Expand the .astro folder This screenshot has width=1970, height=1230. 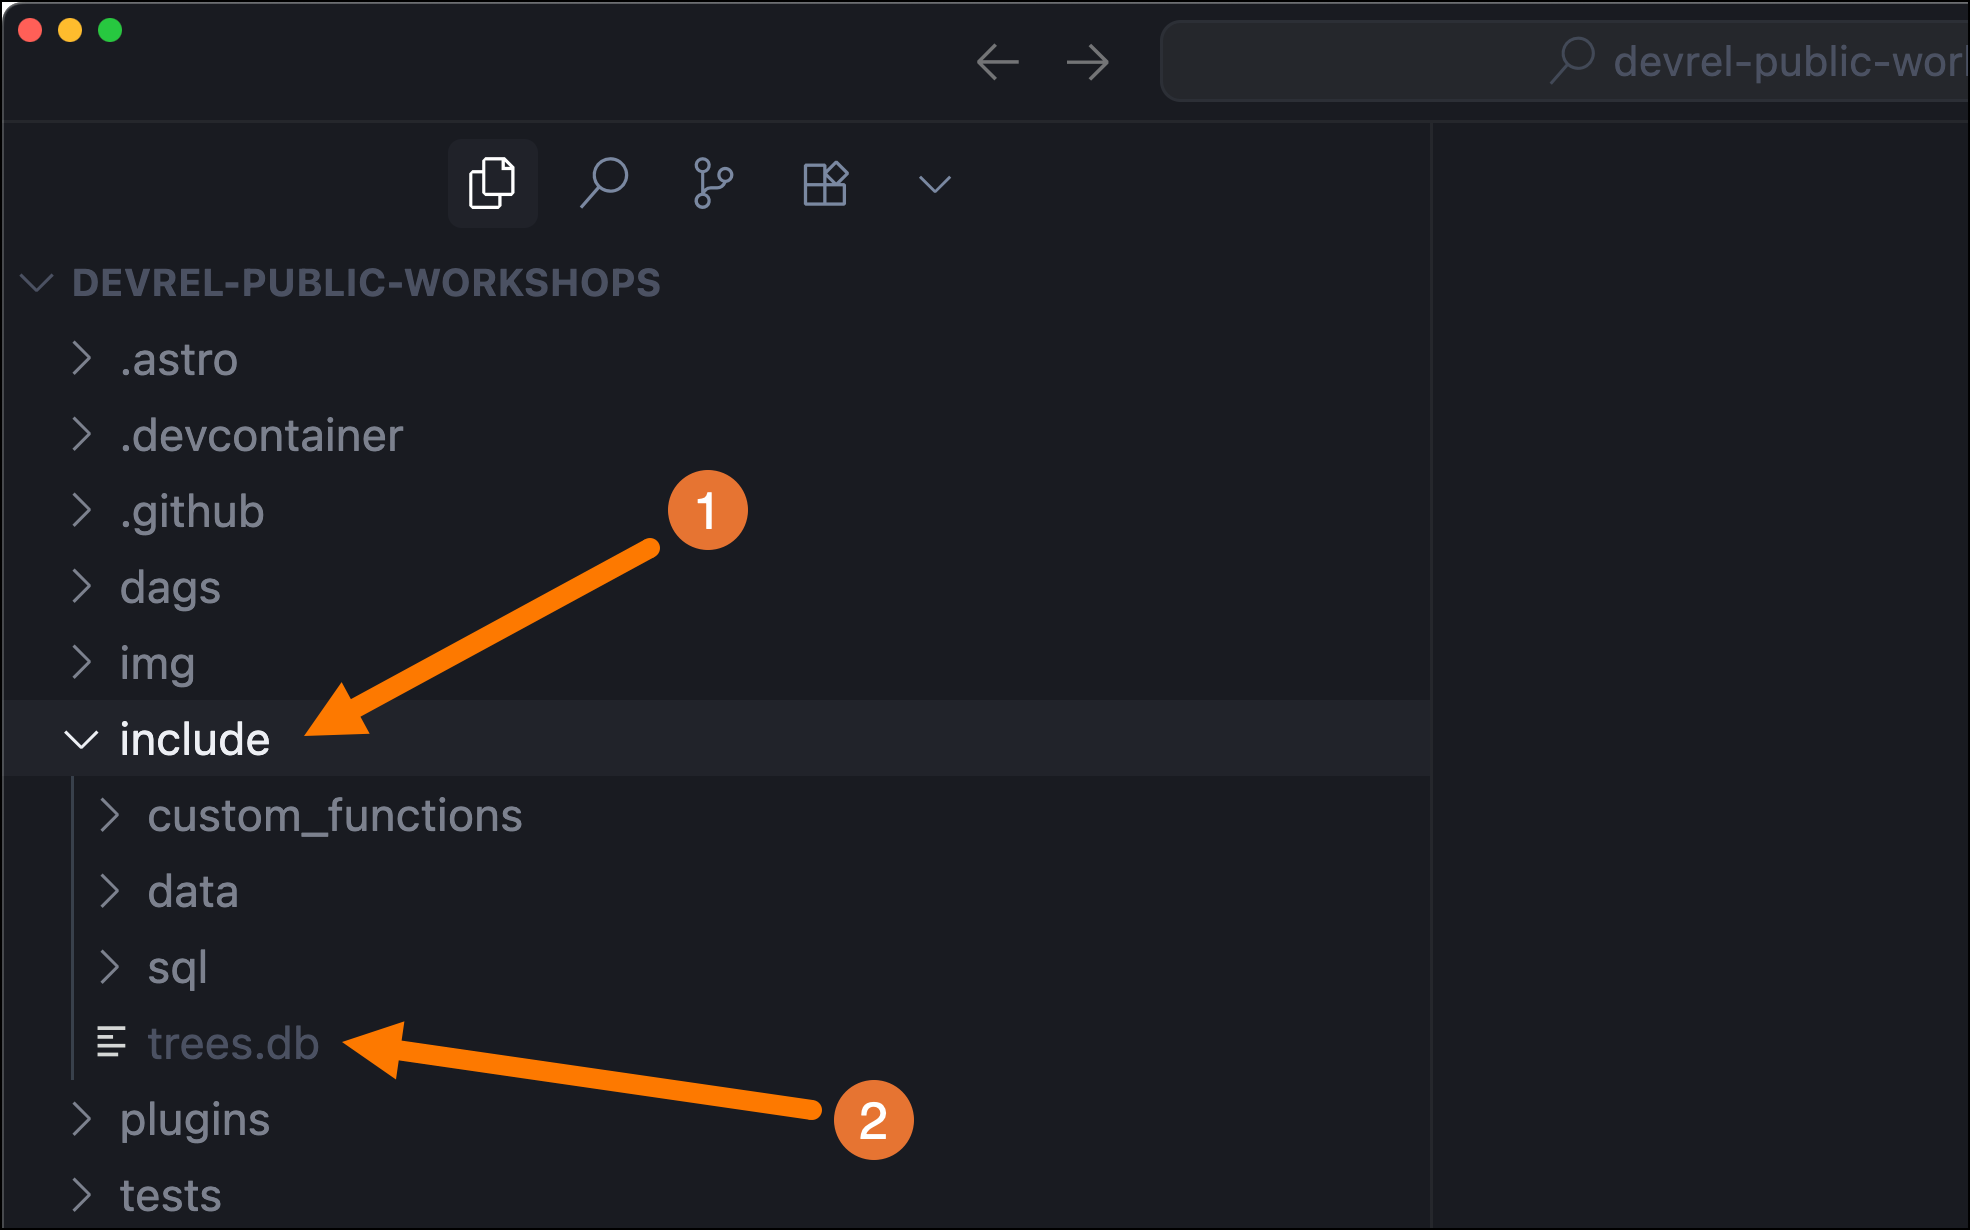(81, 359)
